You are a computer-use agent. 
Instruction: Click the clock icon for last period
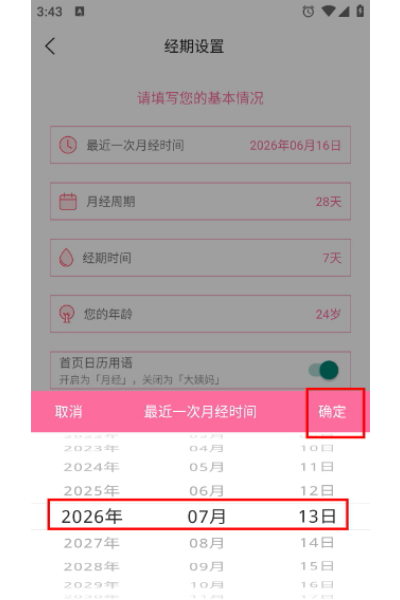(68, 145)
